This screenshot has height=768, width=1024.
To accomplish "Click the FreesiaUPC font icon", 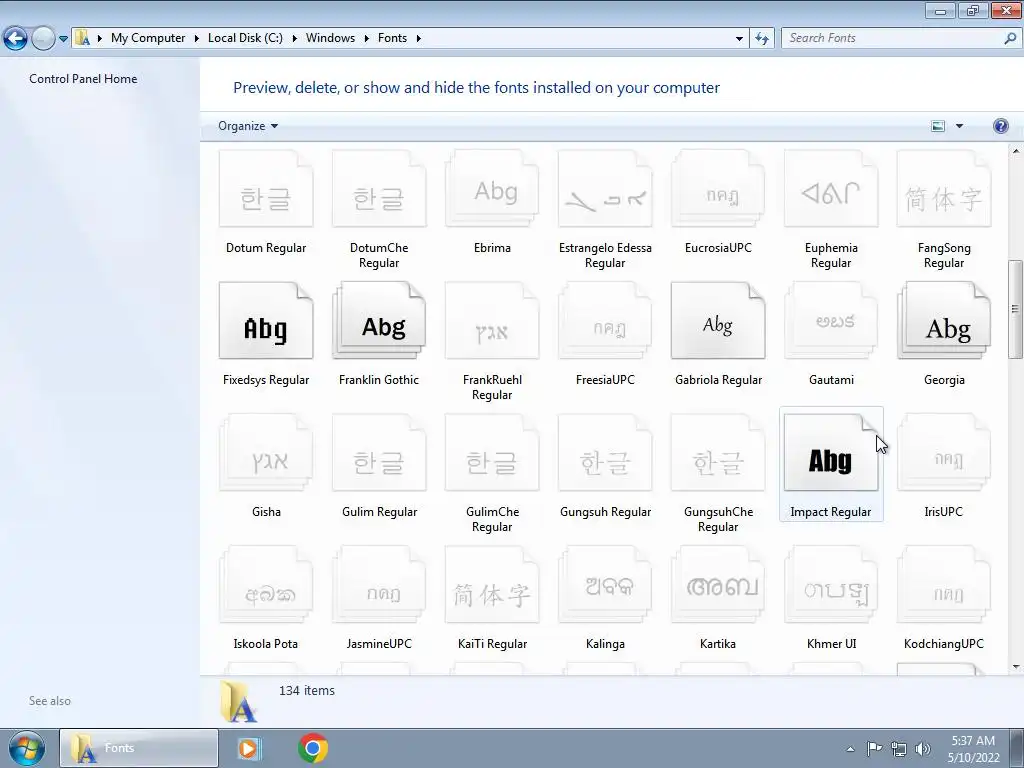I will pos(605,321).
